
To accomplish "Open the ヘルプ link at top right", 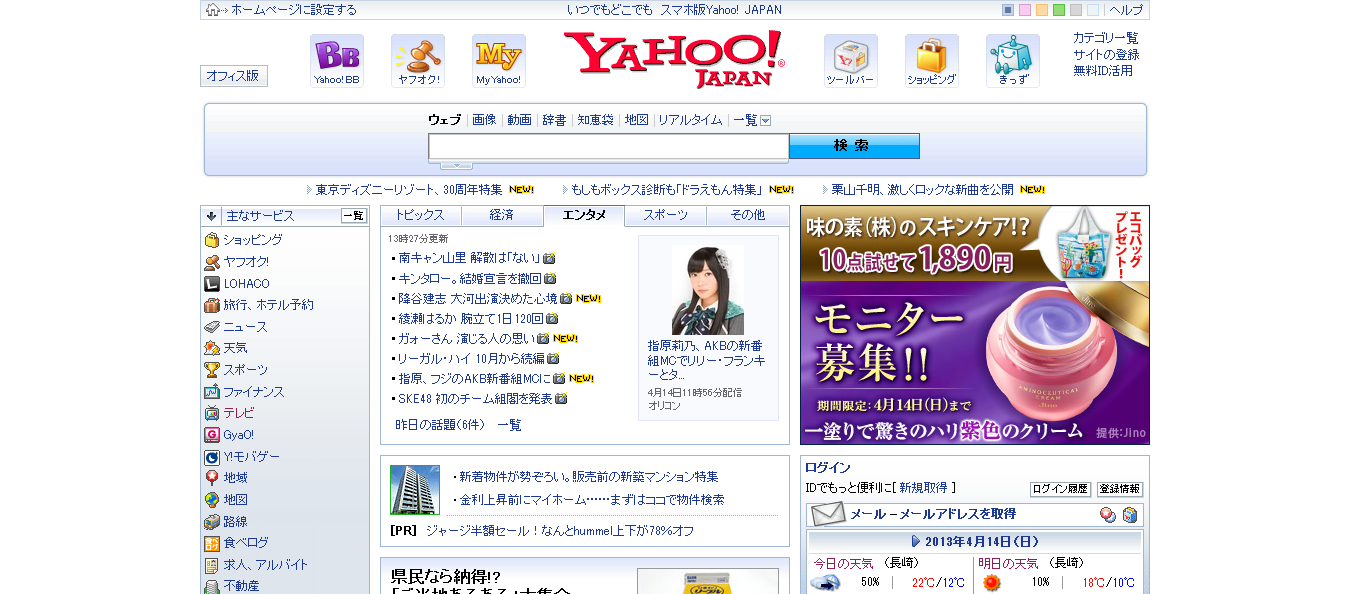I will [1126, 10].
